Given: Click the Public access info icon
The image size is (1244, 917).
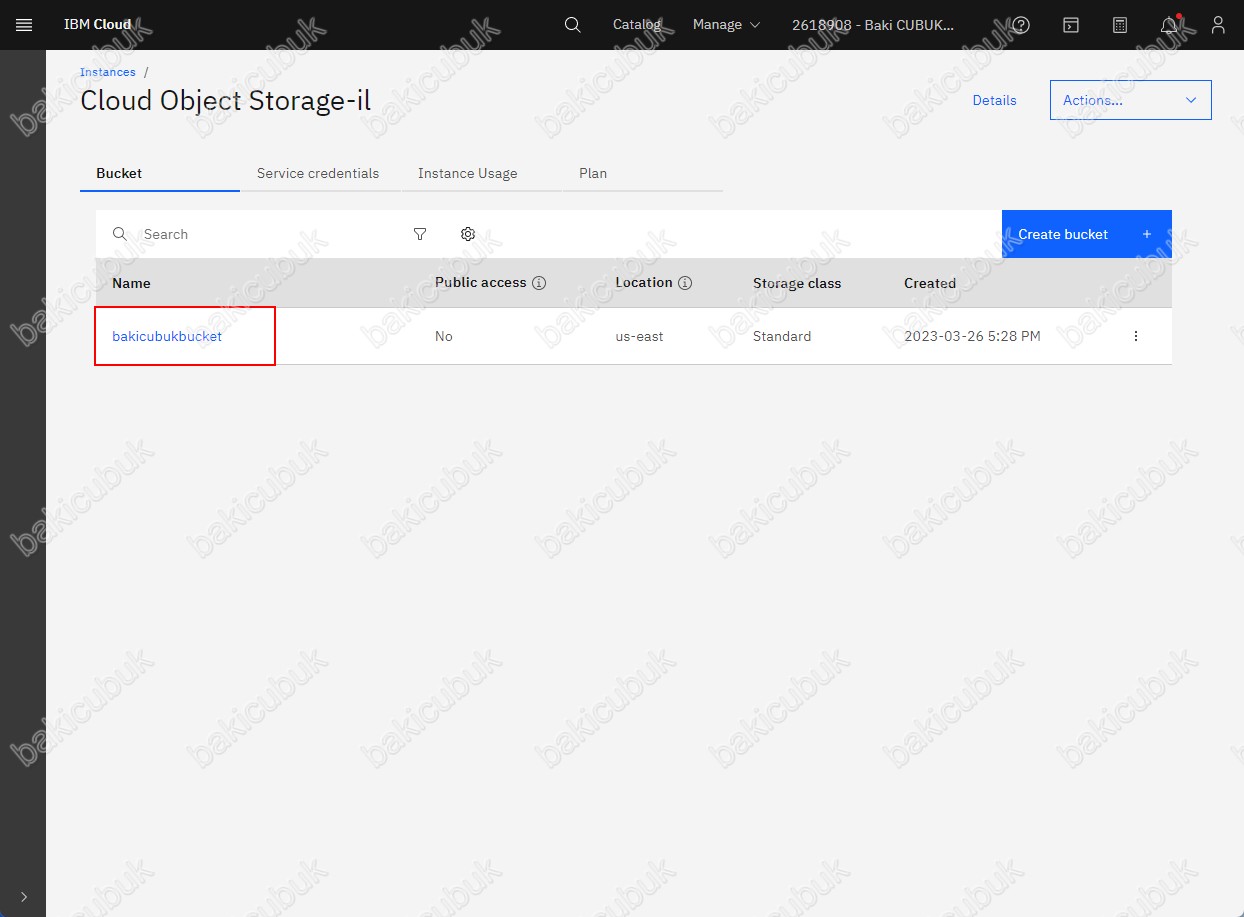Looking at the screenshot, I should 539,283.
